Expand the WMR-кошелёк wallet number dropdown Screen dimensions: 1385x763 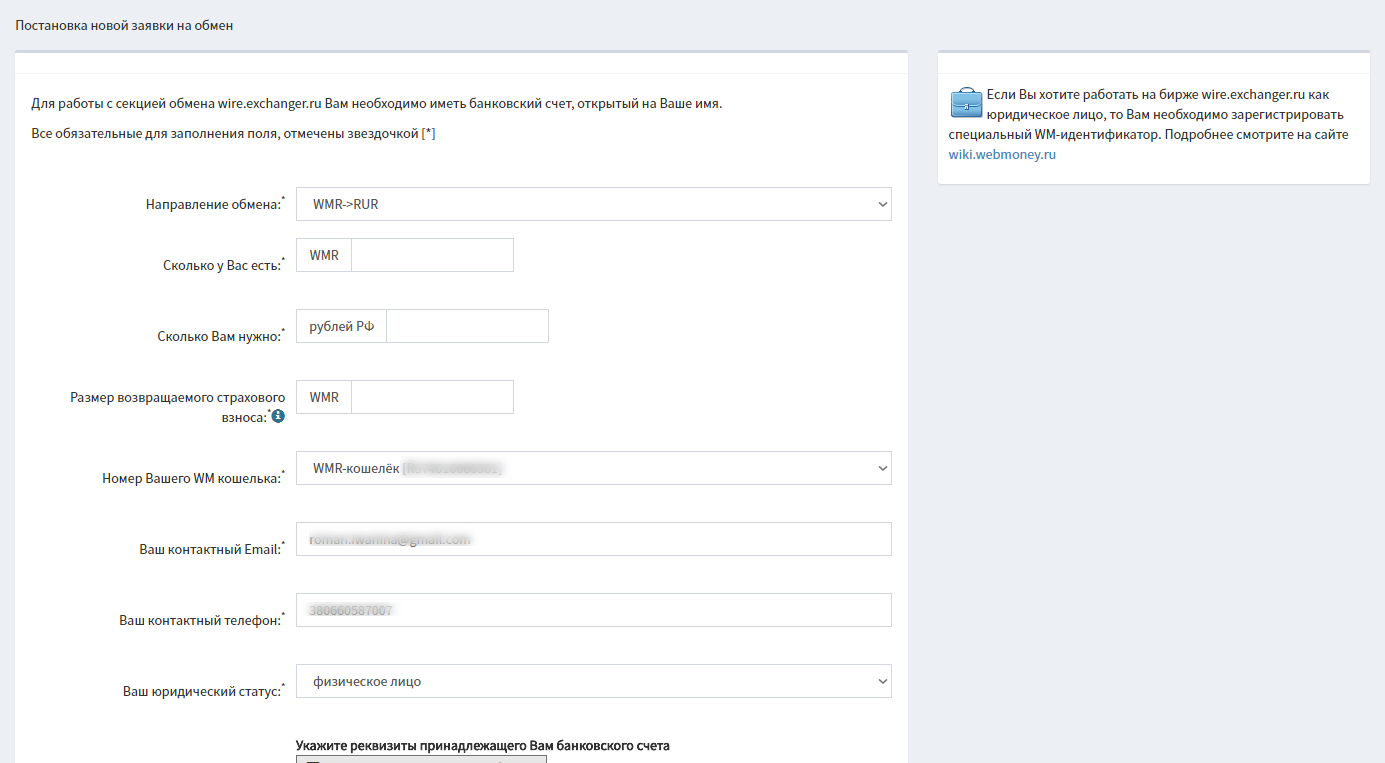(593, 468)
